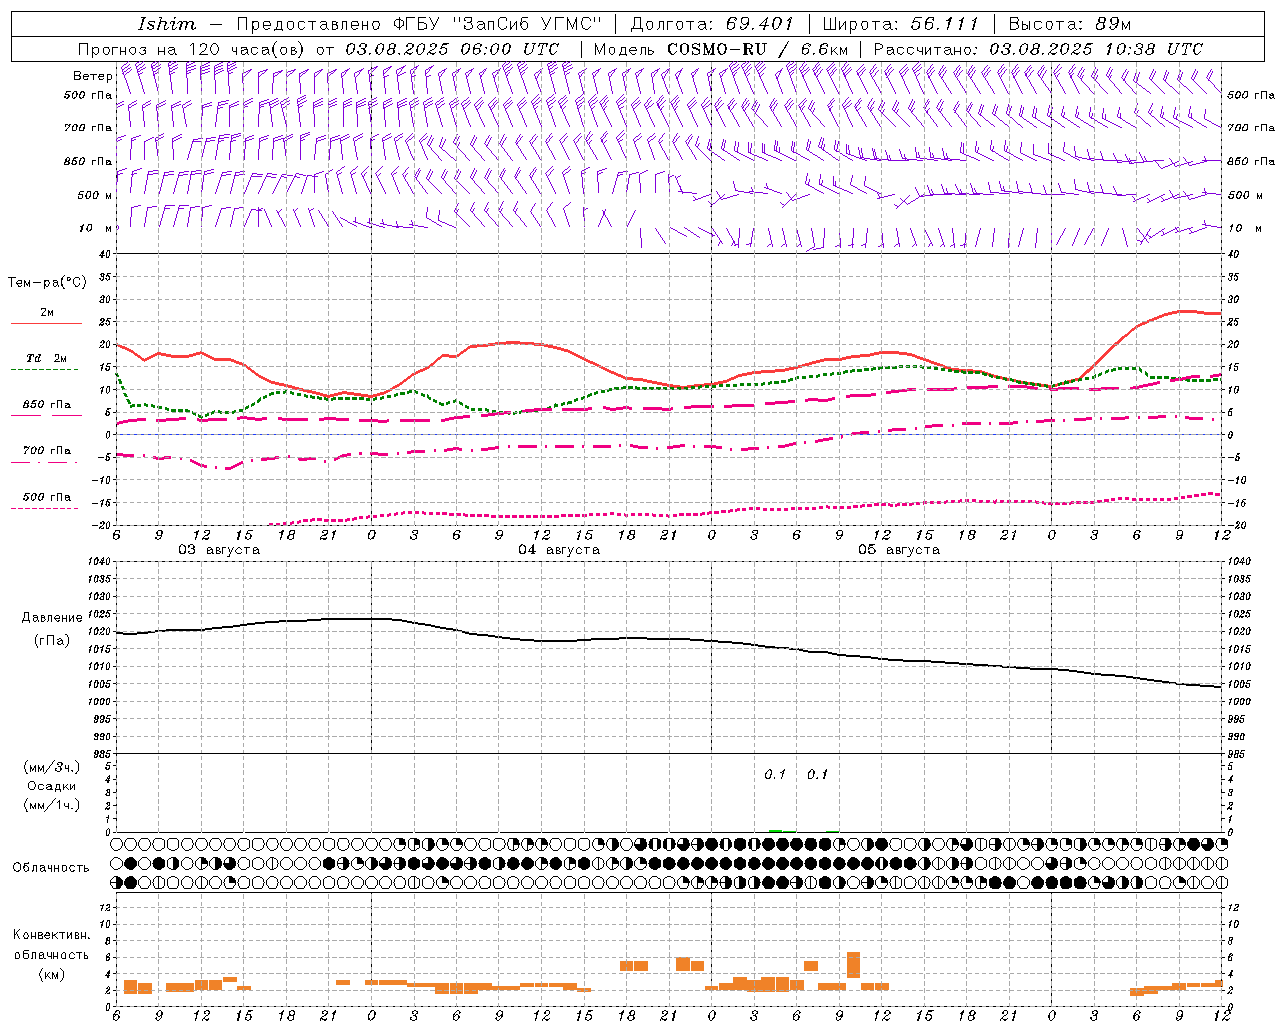1280x1024 pixels.
Task: Click the '03 августа' date label
Action: (x=219, y=550)
